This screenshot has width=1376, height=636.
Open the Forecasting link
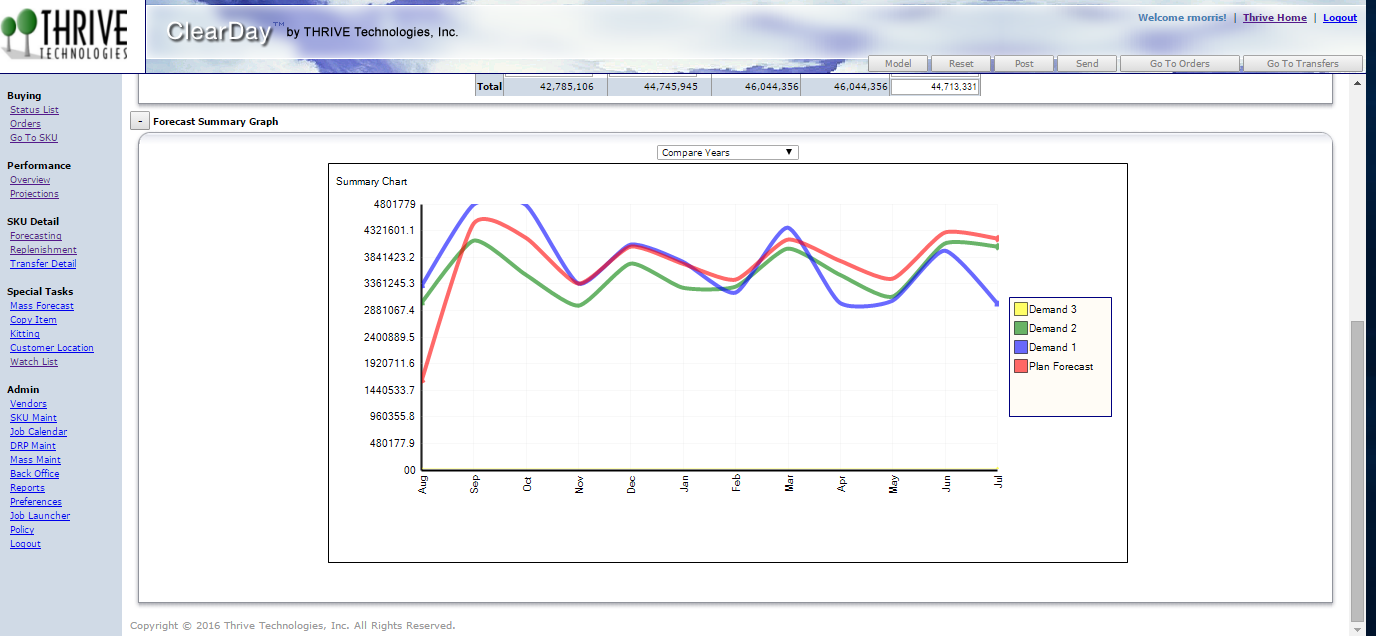36,236
